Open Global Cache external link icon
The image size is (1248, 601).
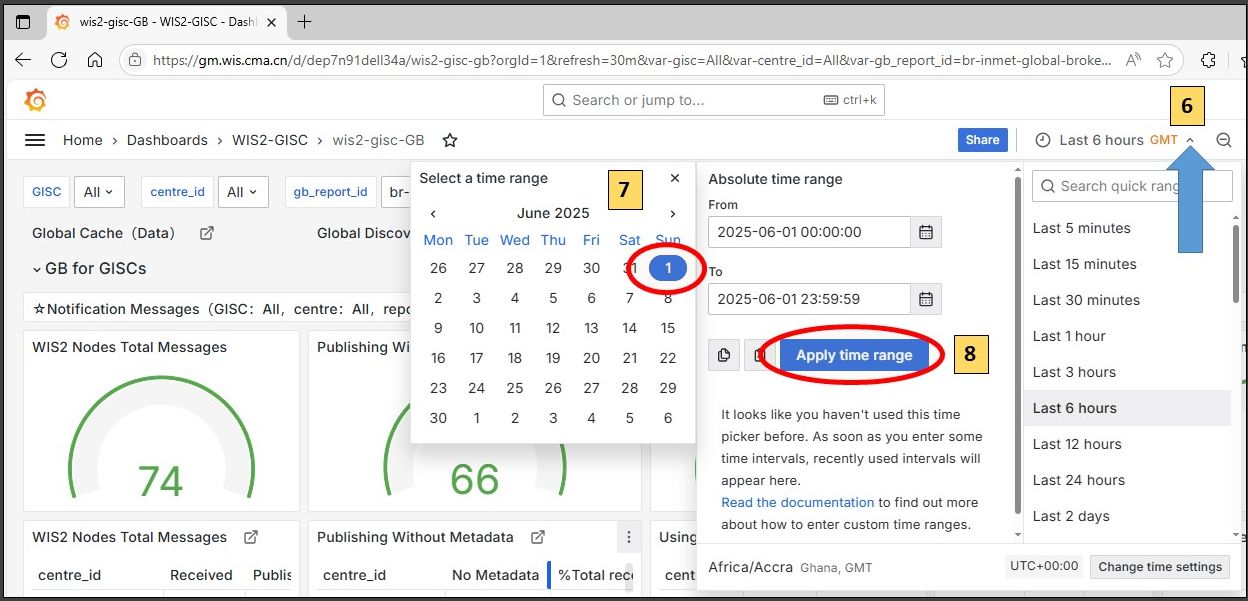[x=207, y=233]
